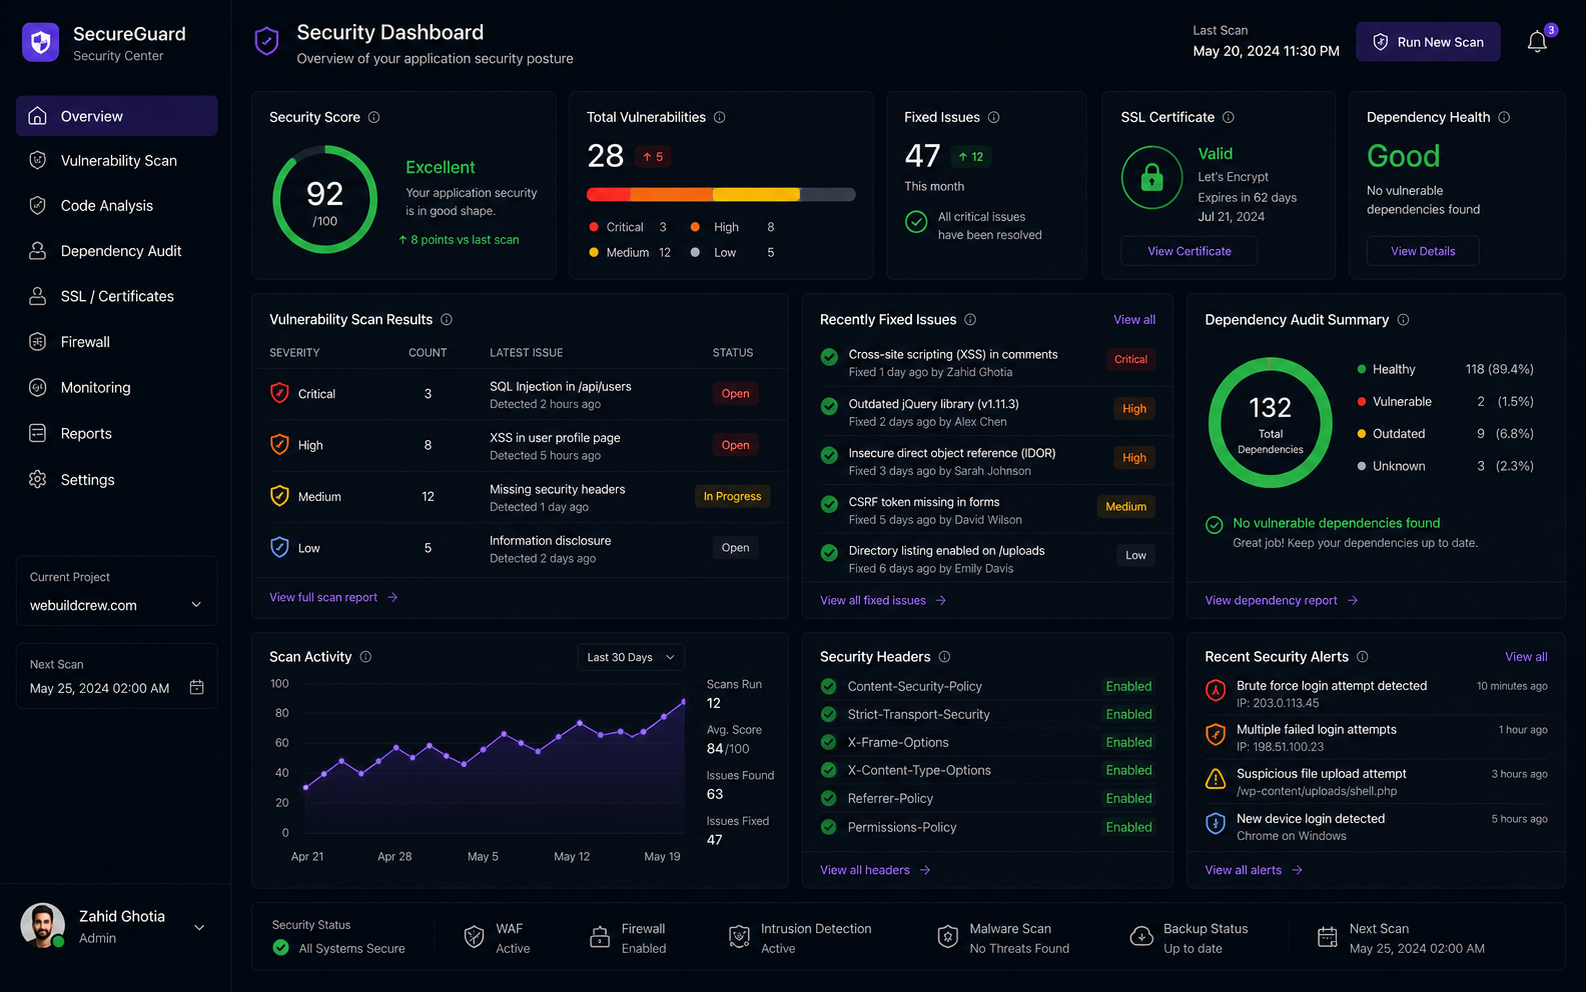Click info icon beside Scan Activity

[366, 656]
